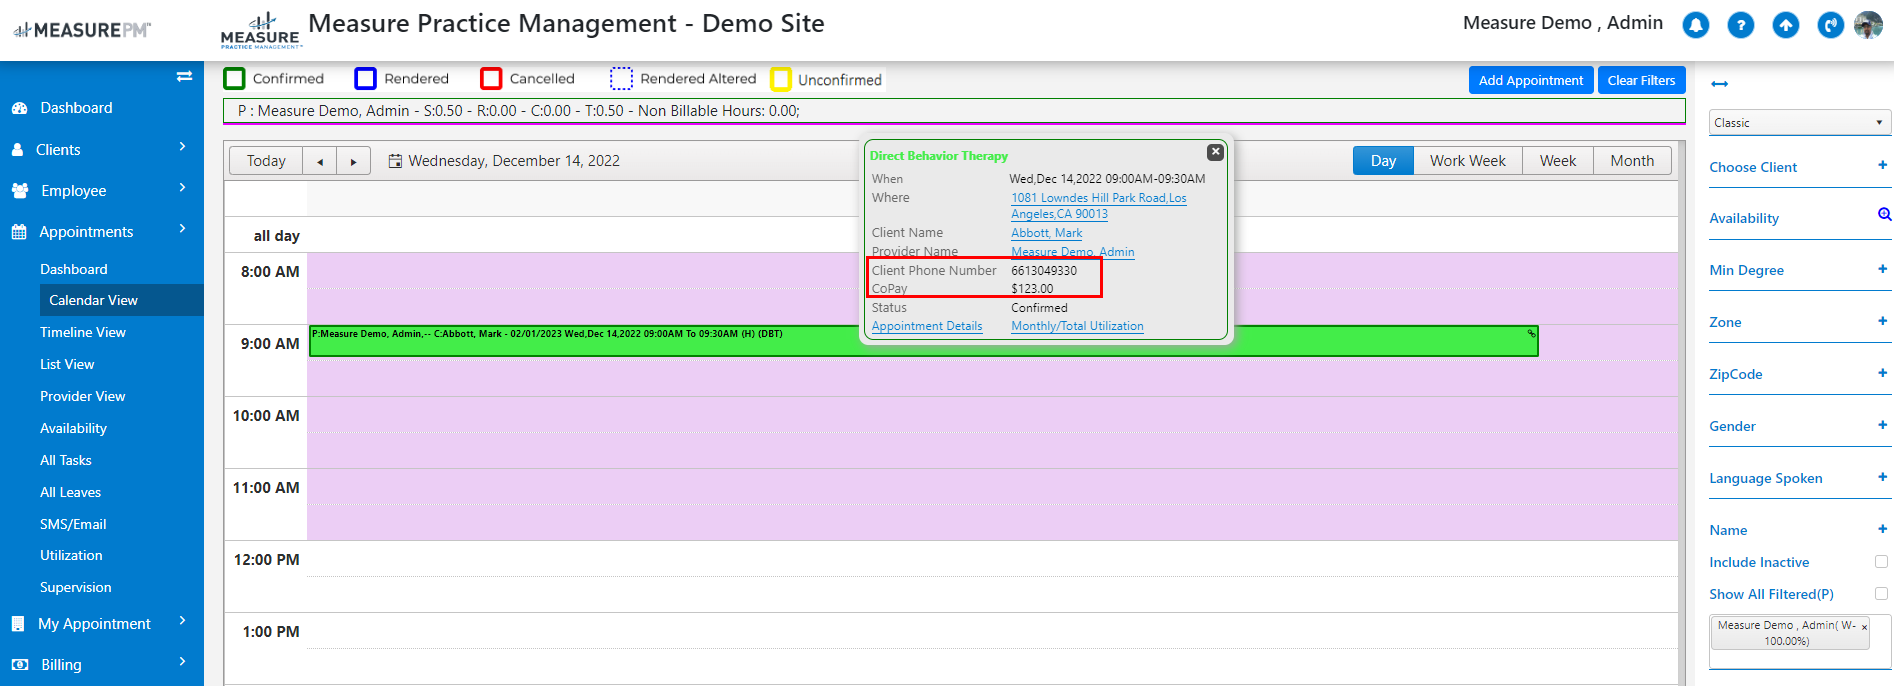Open the help question mark icon

(x=1740, y=25)
